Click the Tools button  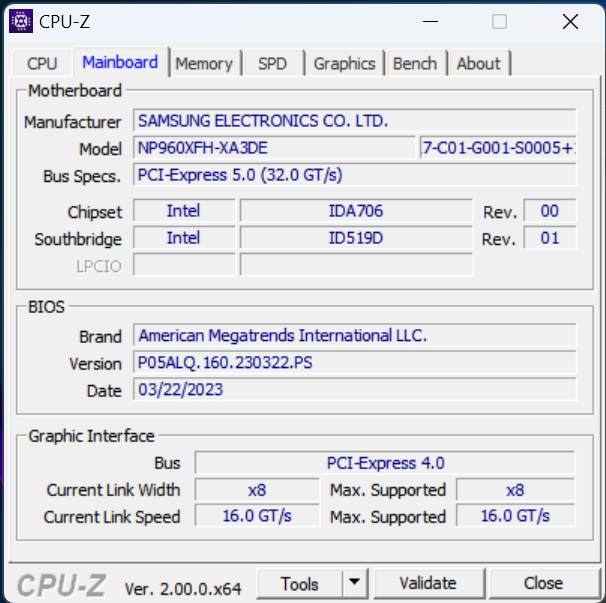pos(300,584)
